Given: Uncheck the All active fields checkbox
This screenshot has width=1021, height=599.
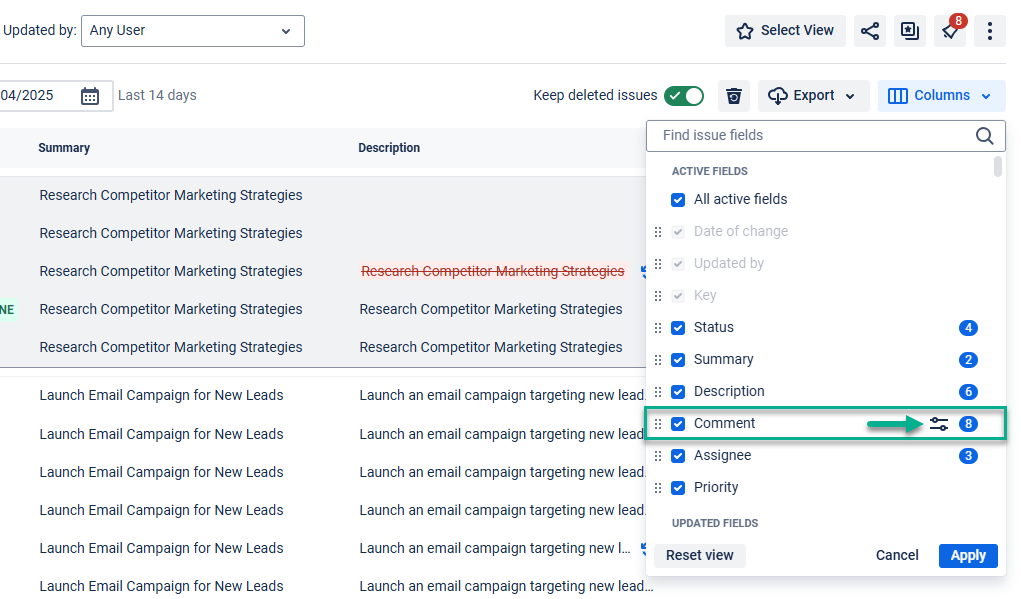Looking at the screenshot, I should (678, 200).
